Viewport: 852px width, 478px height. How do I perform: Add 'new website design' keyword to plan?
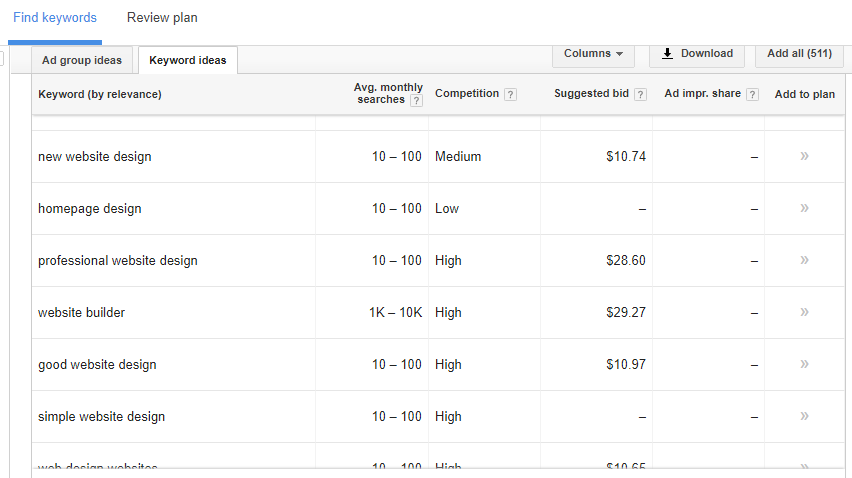[x=804, y=156]
